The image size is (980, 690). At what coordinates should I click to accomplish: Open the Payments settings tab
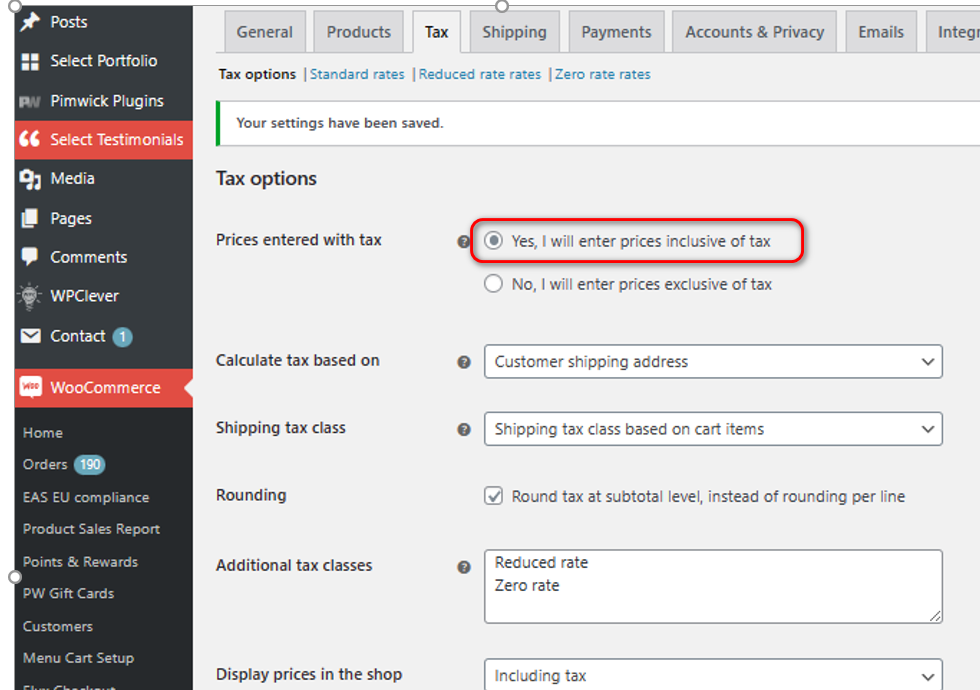(x=616, y=32)
